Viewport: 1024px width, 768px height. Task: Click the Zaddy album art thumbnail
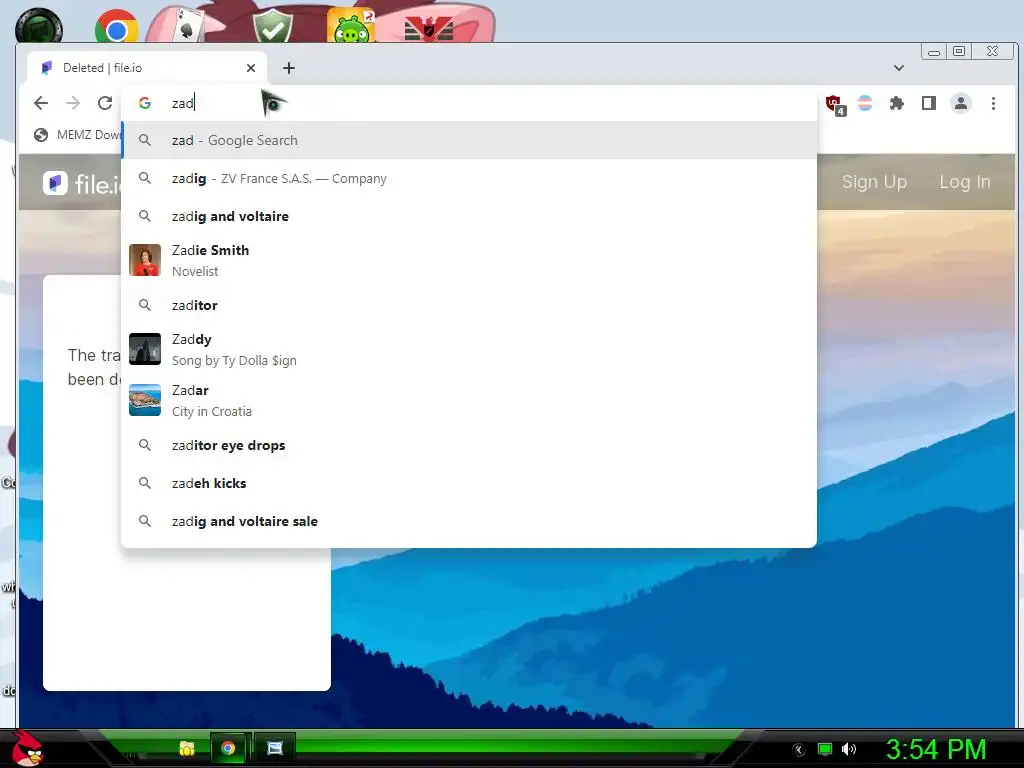point(145,349)
